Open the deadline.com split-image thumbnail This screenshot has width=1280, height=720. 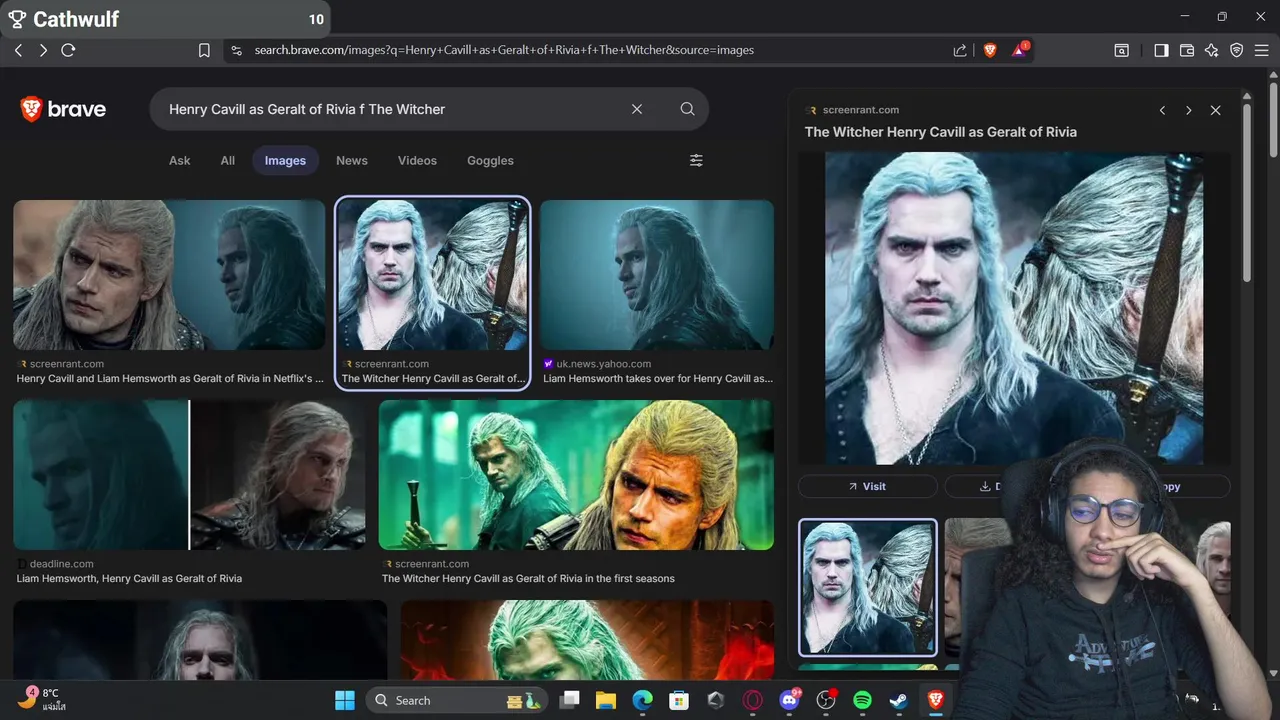tap(189, 475)
